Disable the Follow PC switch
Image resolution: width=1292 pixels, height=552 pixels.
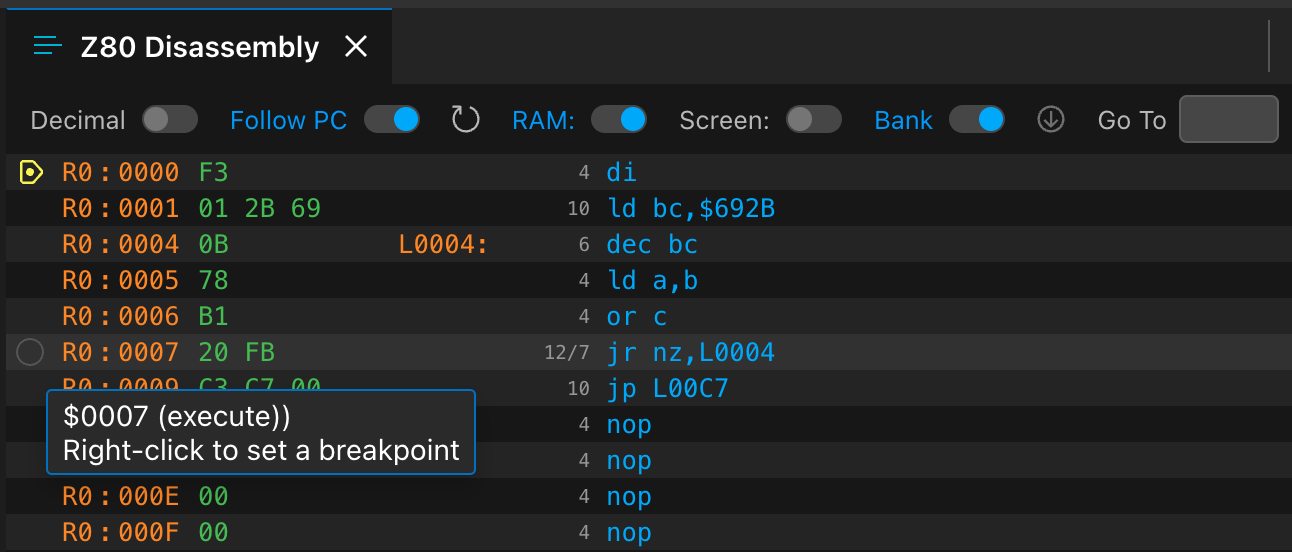coord(392,120)
